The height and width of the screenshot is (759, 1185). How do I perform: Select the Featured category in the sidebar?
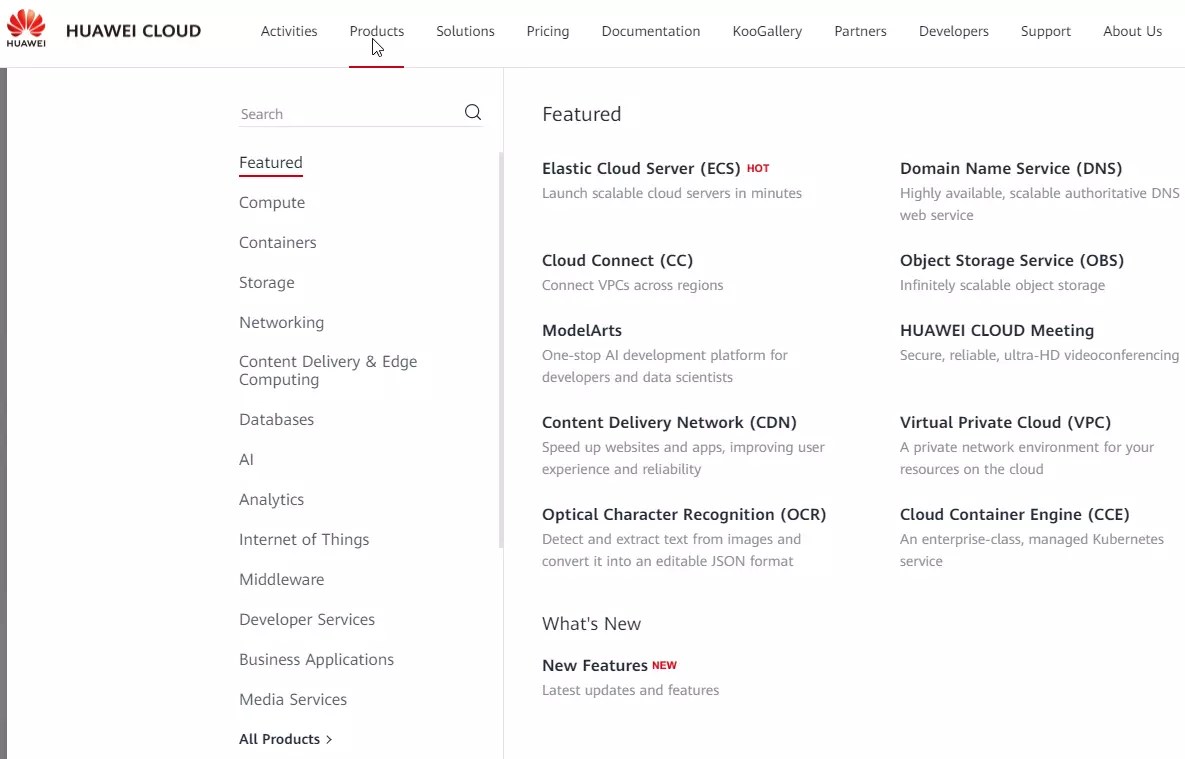click(270, 162)
